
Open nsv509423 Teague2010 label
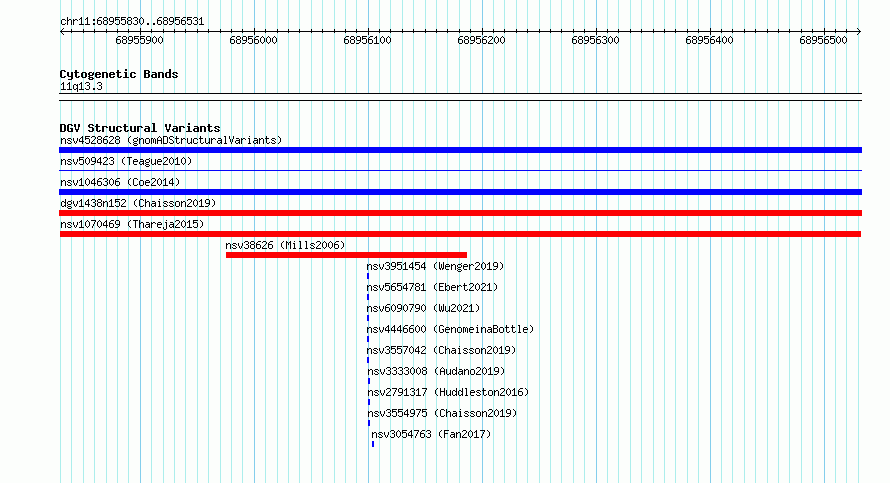pos(126,161)
